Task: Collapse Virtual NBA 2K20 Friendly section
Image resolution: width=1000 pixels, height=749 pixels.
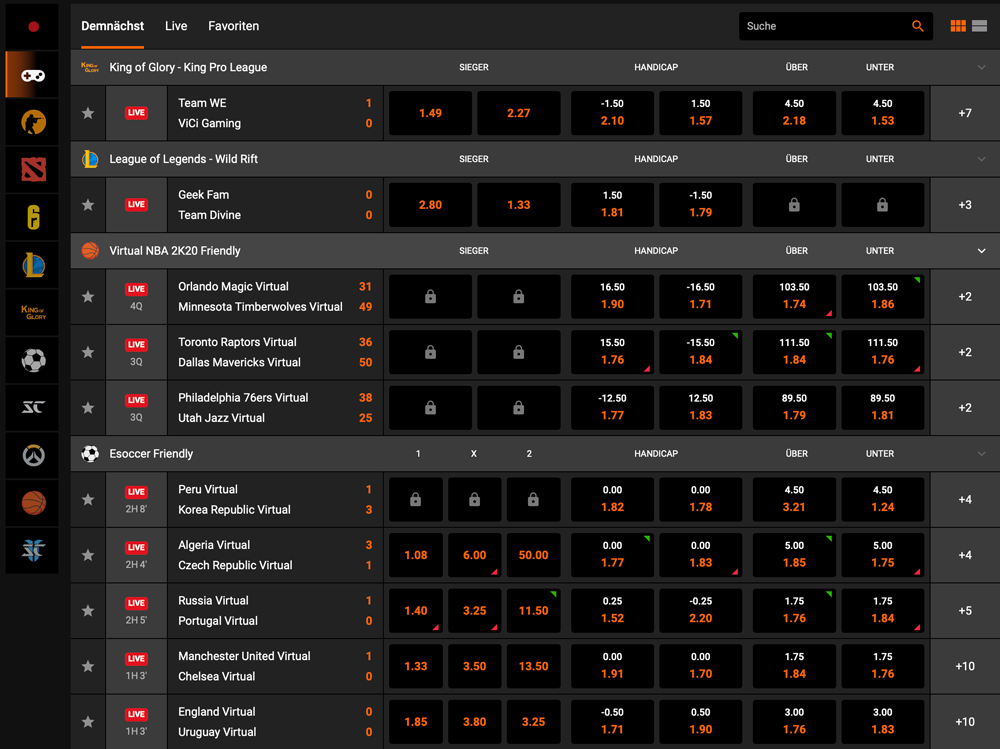Action: click(x=982, y=251)
